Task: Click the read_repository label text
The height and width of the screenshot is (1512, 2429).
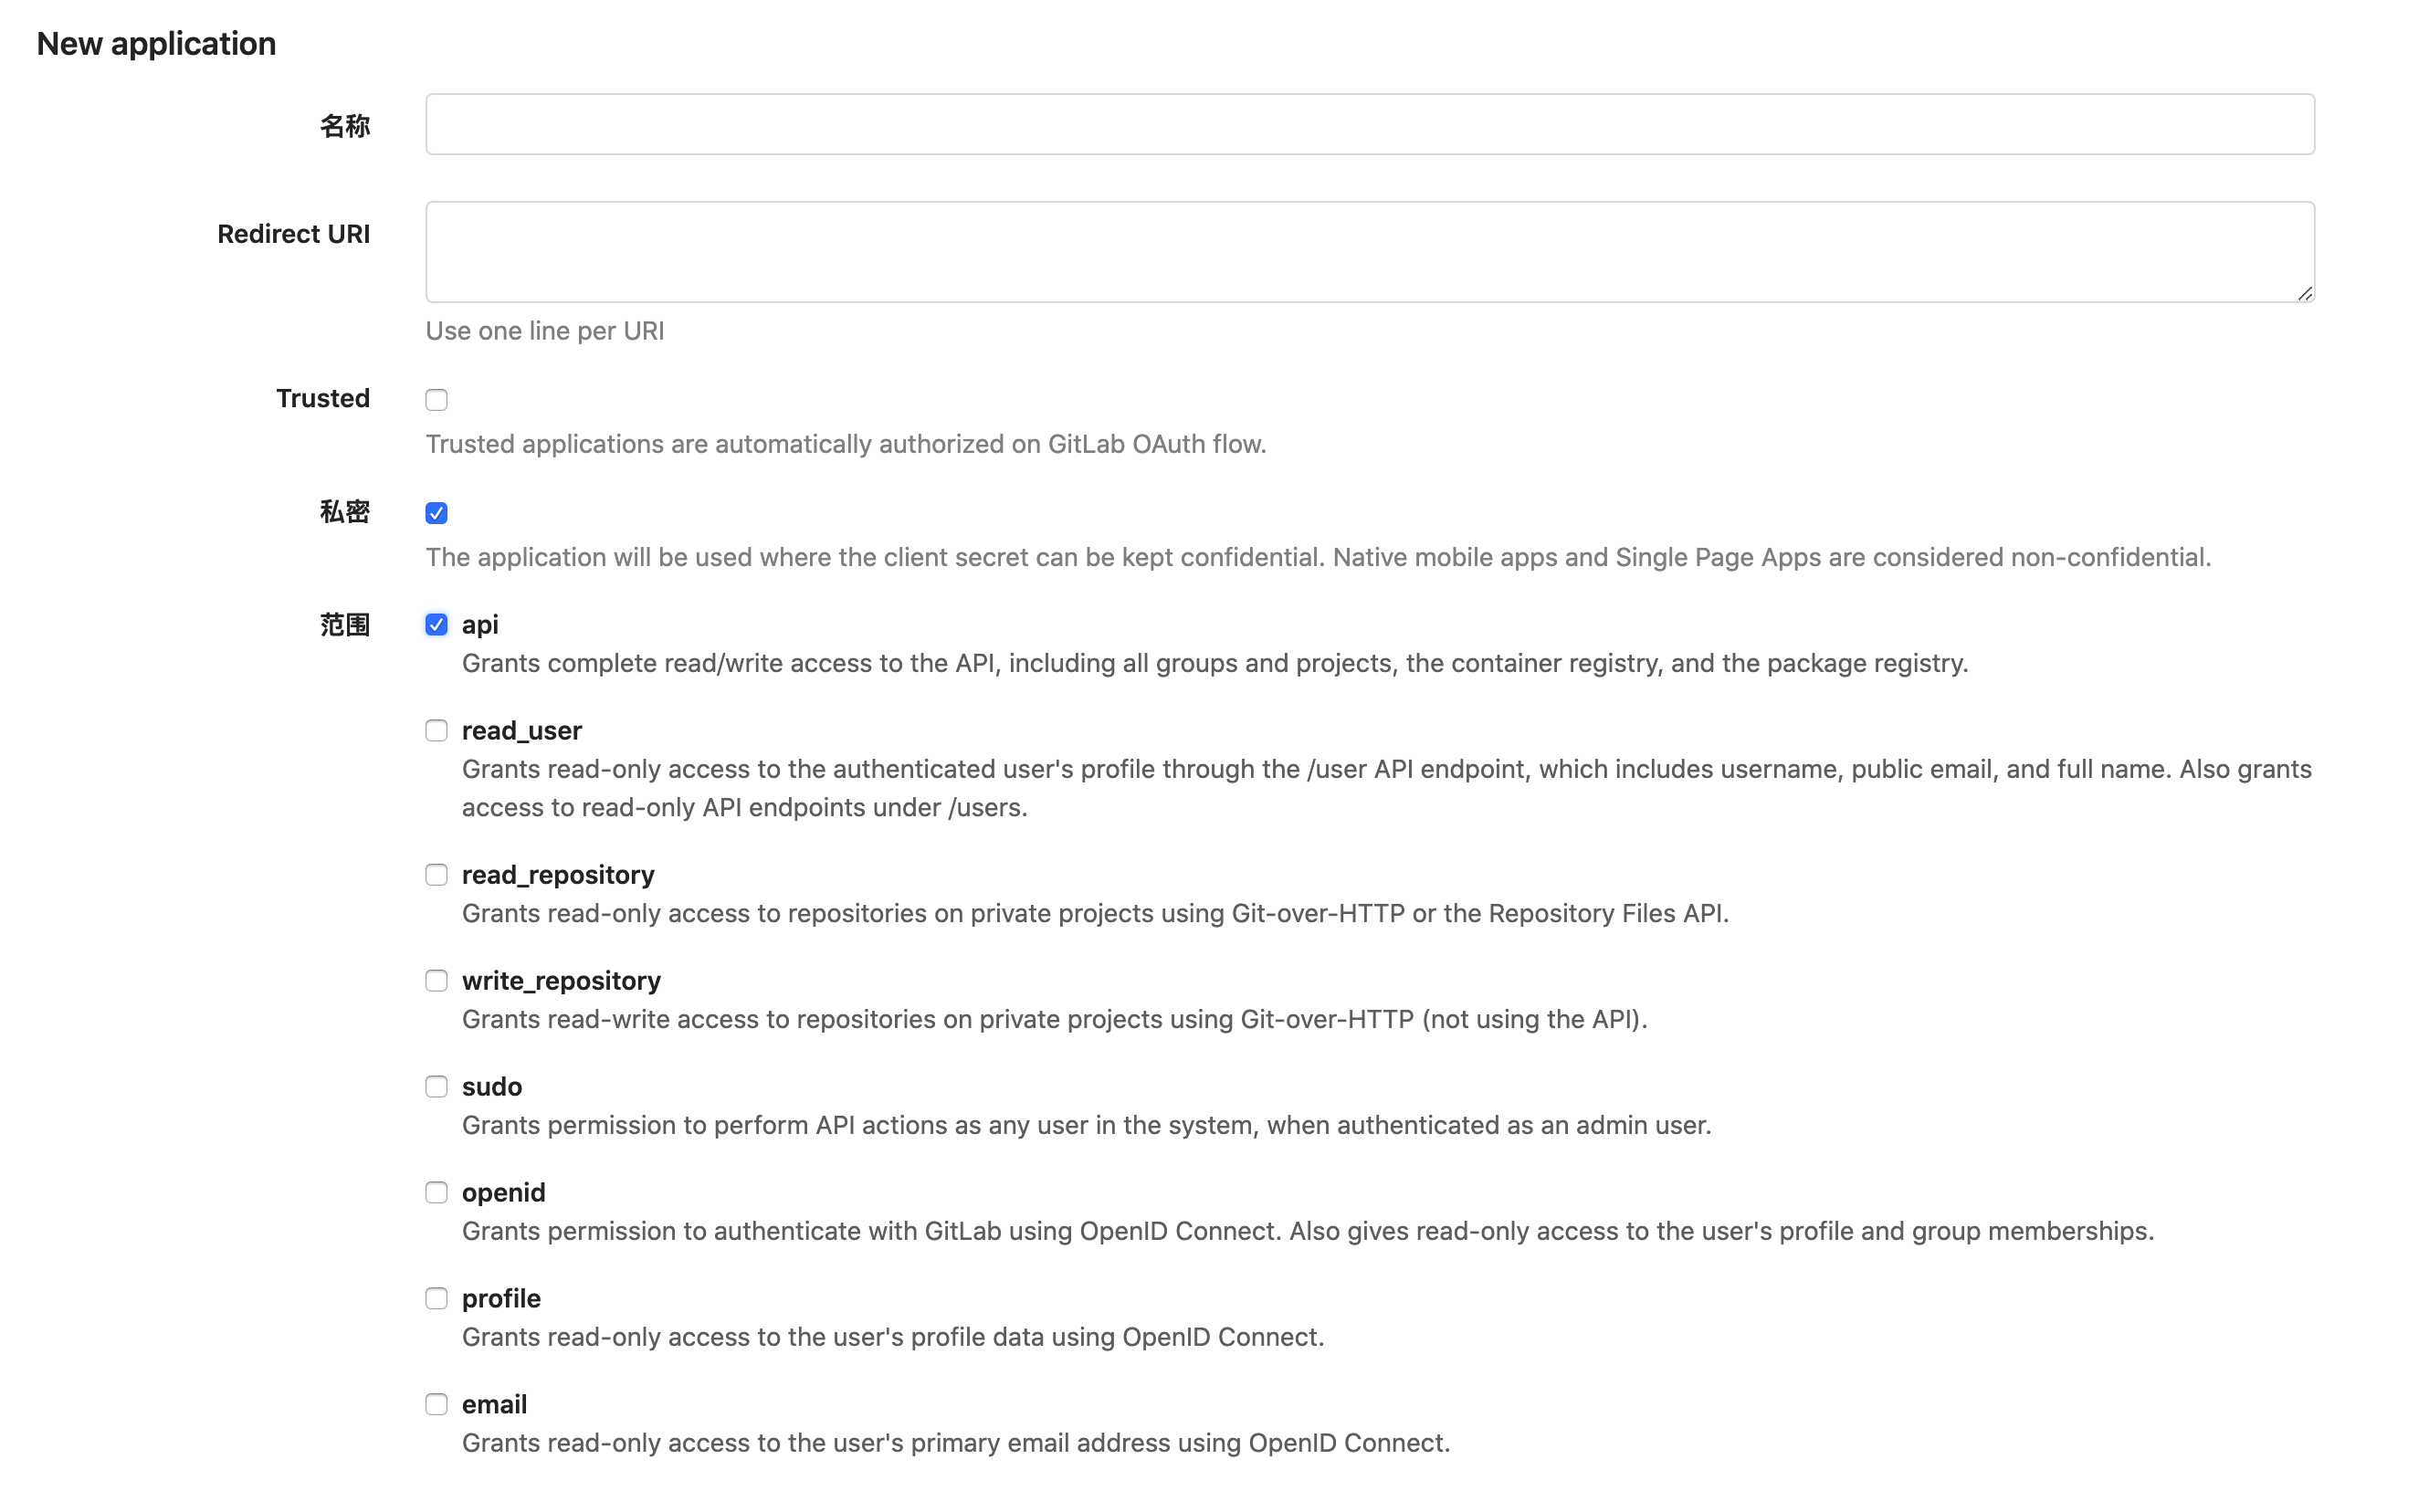Action: point(558,875)
